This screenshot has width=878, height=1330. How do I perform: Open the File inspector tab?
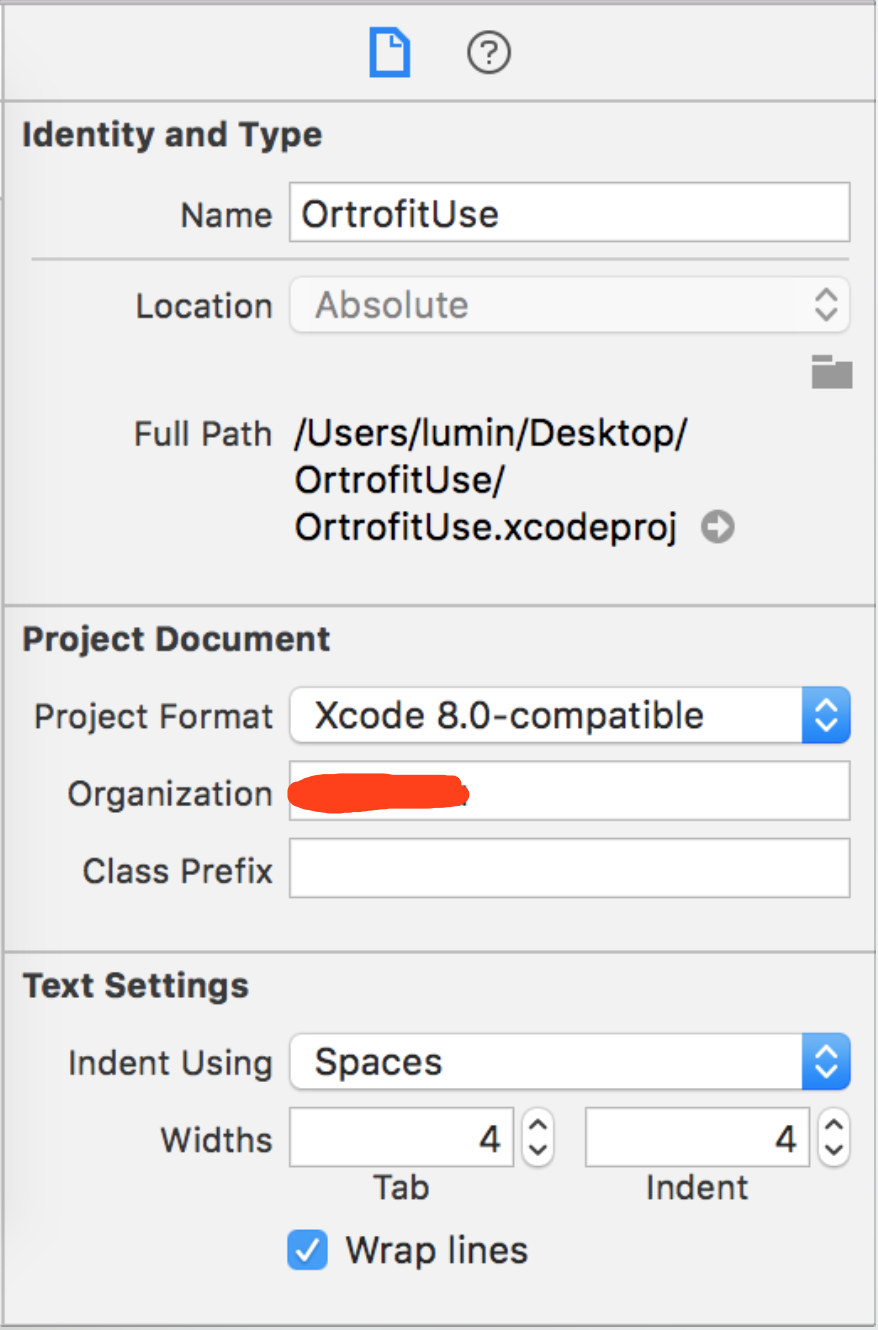[389, 52]
